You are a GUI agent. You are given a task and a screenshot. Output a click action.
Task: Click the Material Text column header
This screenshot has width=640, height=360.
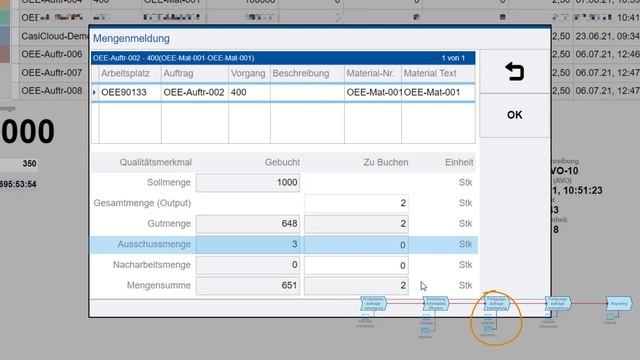(x=430, y=73)
